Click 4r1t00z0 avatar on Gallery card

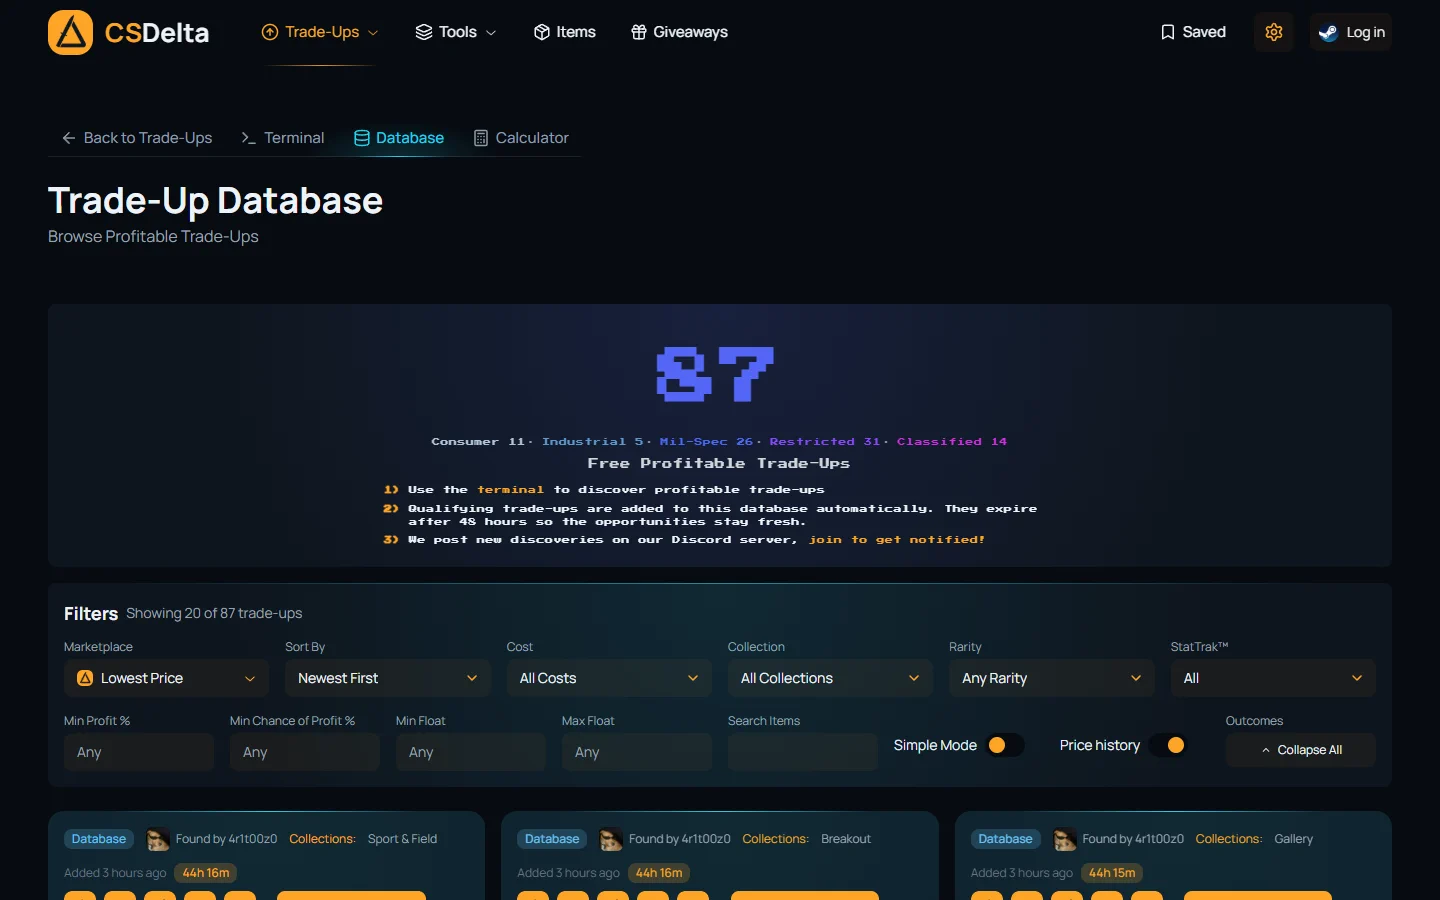coord(1065,839)
